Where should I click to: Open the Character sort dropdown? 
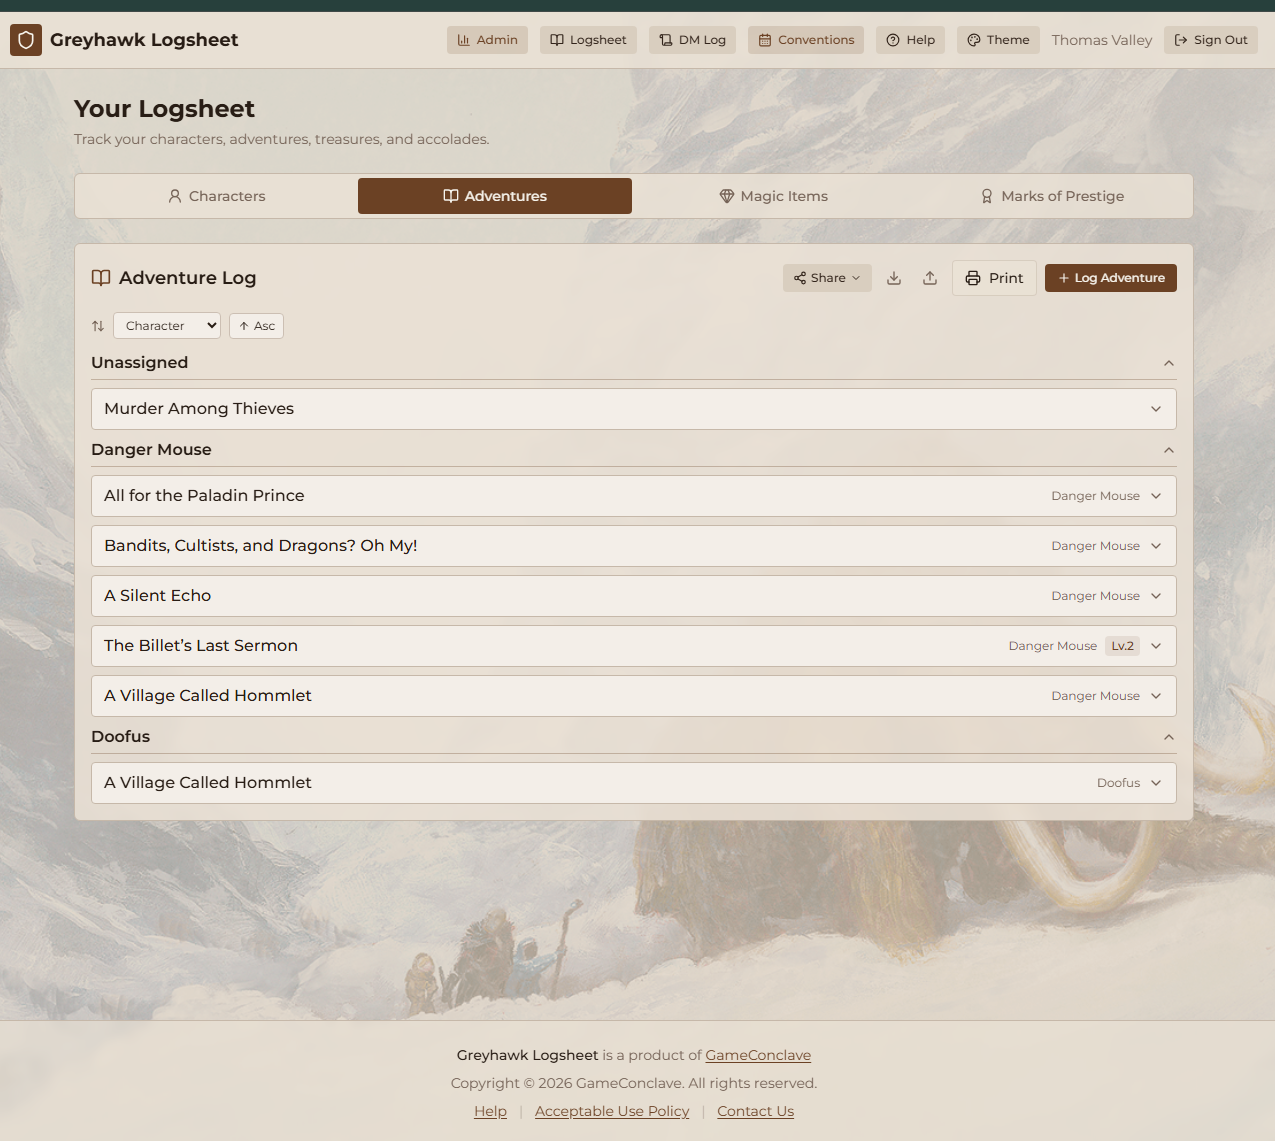167,325
